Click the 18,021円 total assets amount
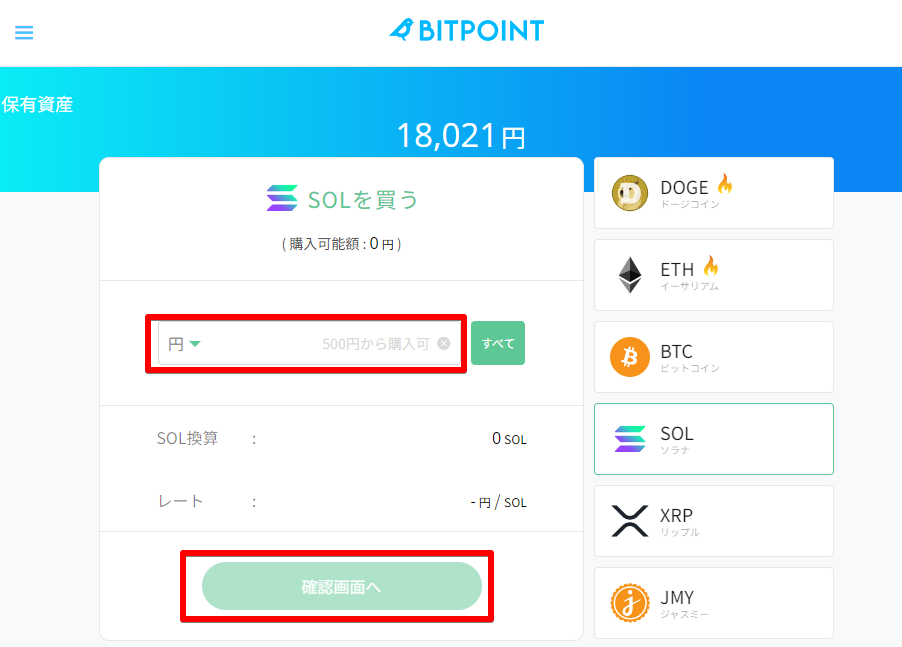The height and width of the screenshot is (647, 902). pos(461,135)
